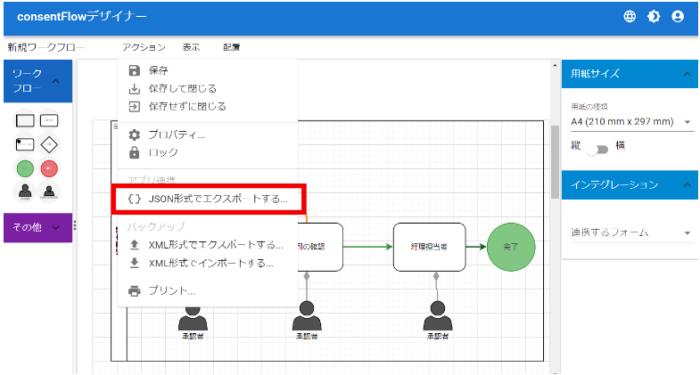Viewport: 700px width, 375px height.
Task: Select the second person shape in palette
Action: 49,192
